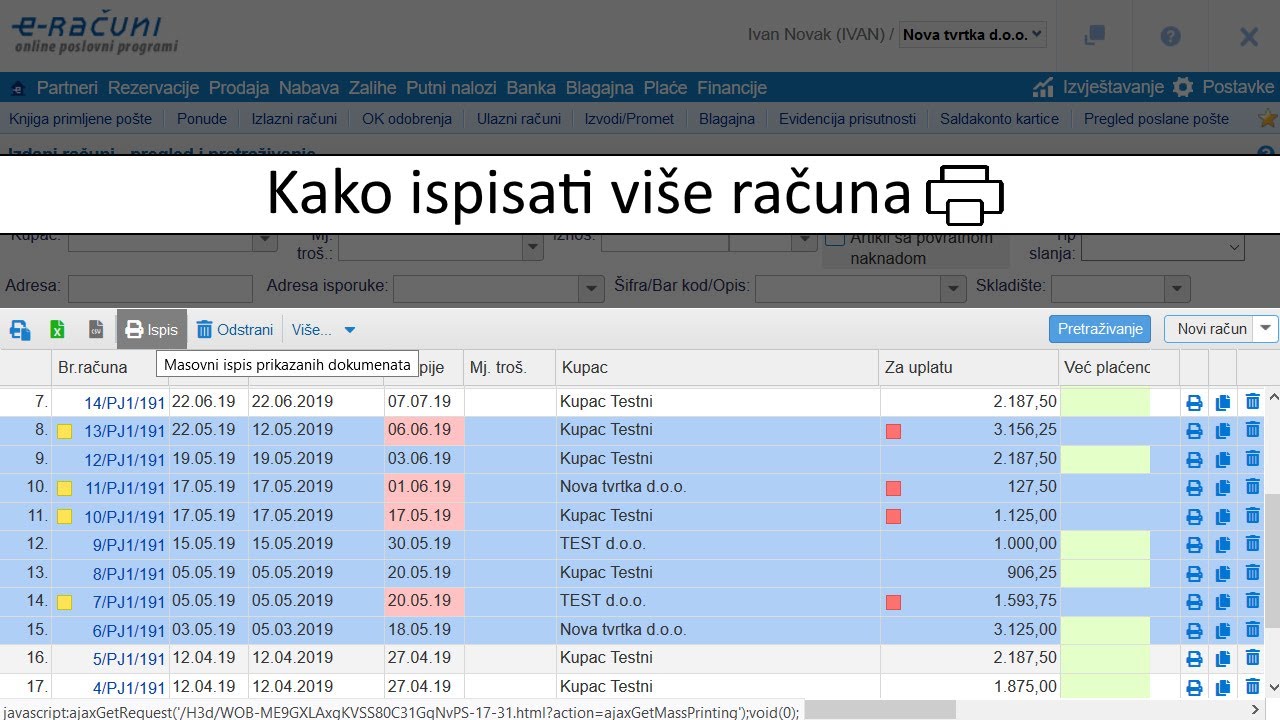Screen dimensions: 1280x720
Task: Click Odstrani trash button in toolbar
Action: click(234, 329)
